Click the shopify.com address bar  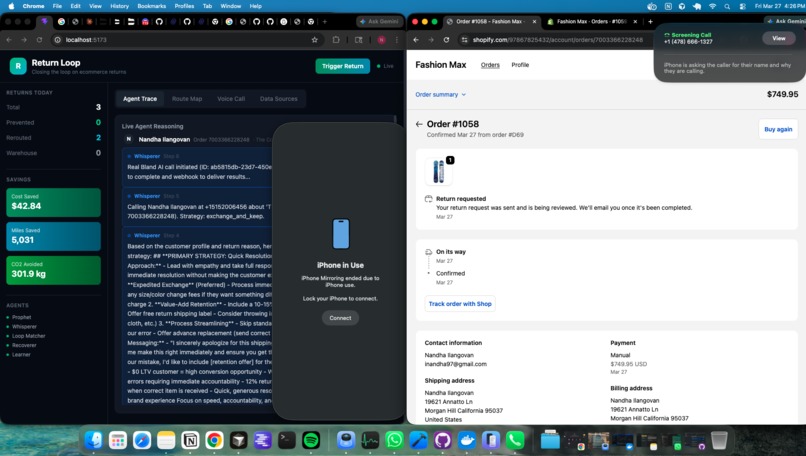click(557, 40)
